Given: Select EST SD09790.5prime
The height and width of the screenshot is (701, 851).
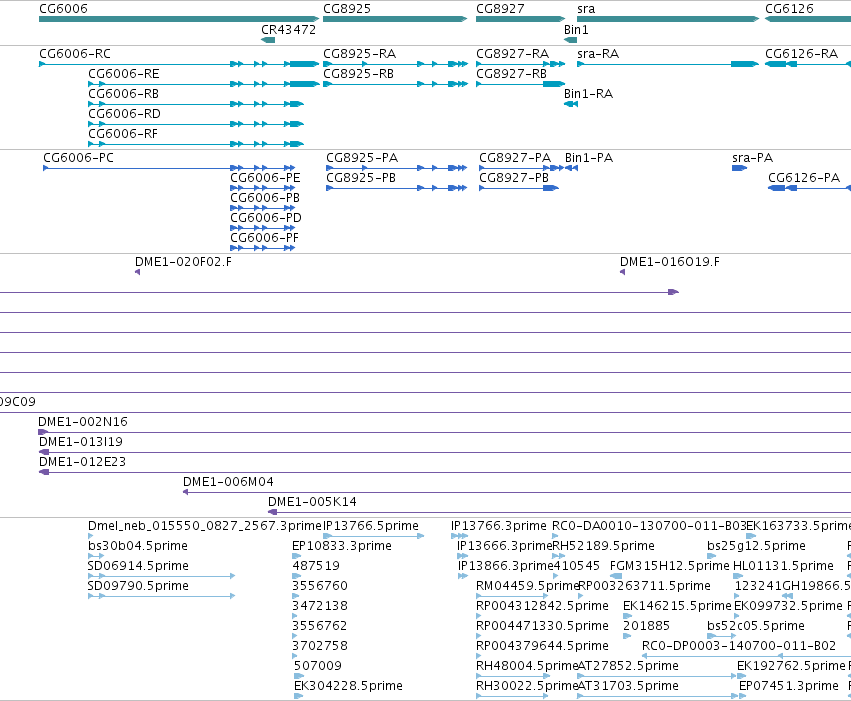Looking at the screenshot, I should point(162,596).
